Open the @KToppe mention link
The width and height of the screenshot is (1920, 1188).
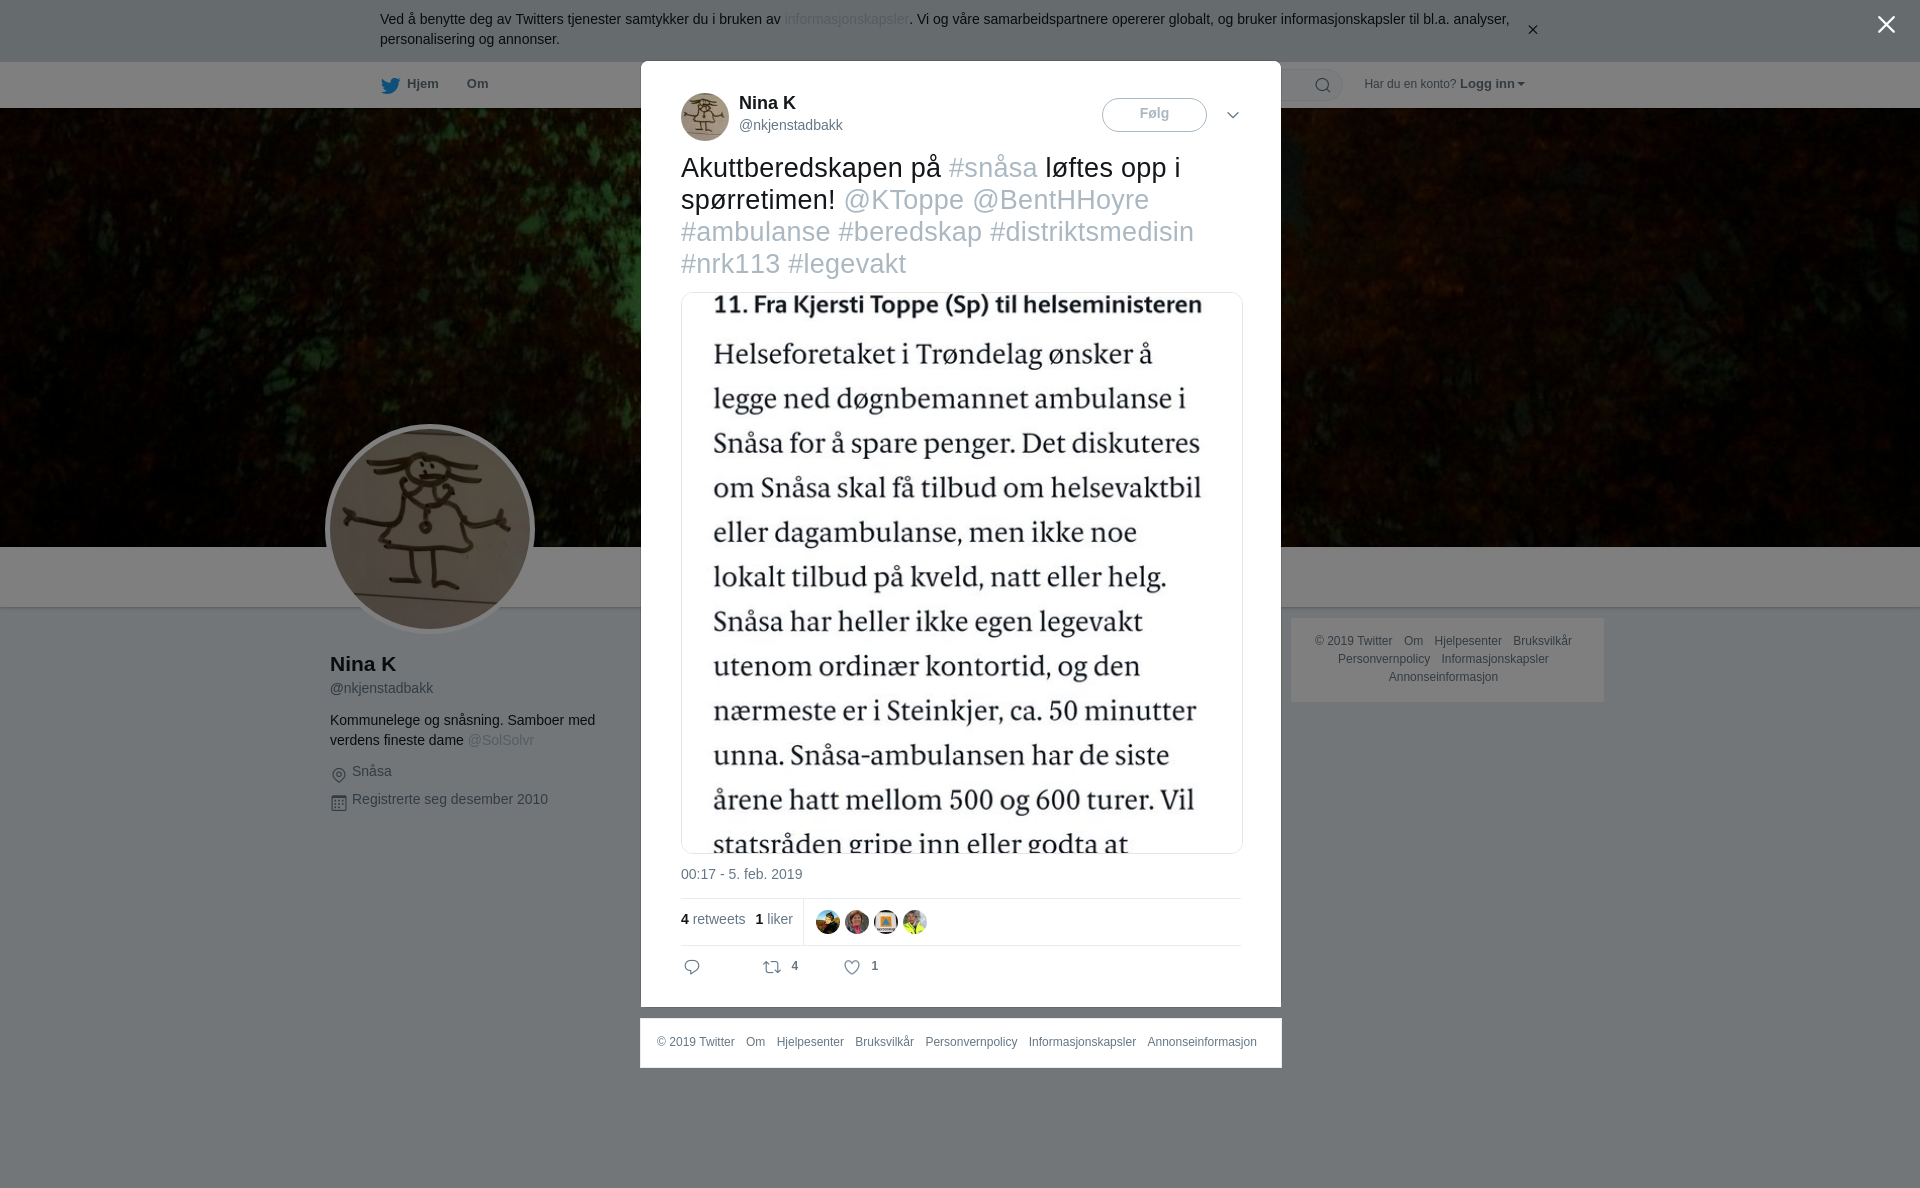(x=904, y=200)
